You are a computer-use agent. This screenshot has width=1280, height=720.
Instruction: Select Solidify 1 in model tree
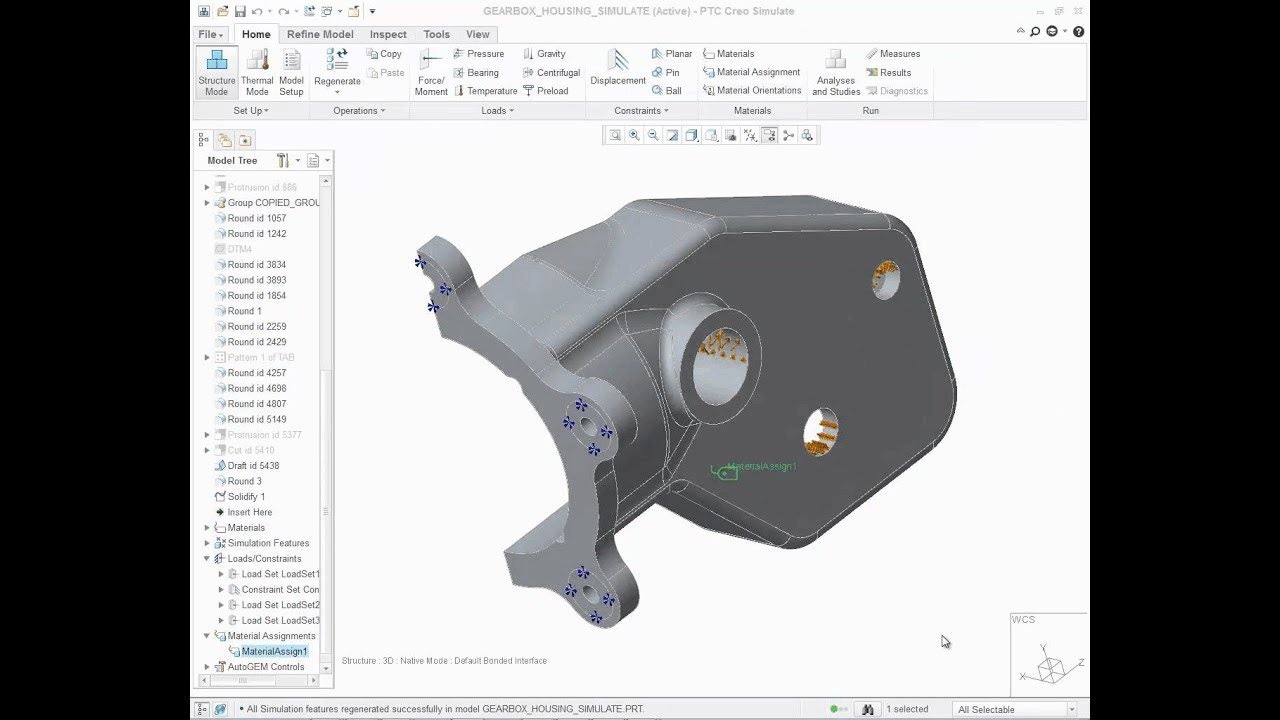246,497
